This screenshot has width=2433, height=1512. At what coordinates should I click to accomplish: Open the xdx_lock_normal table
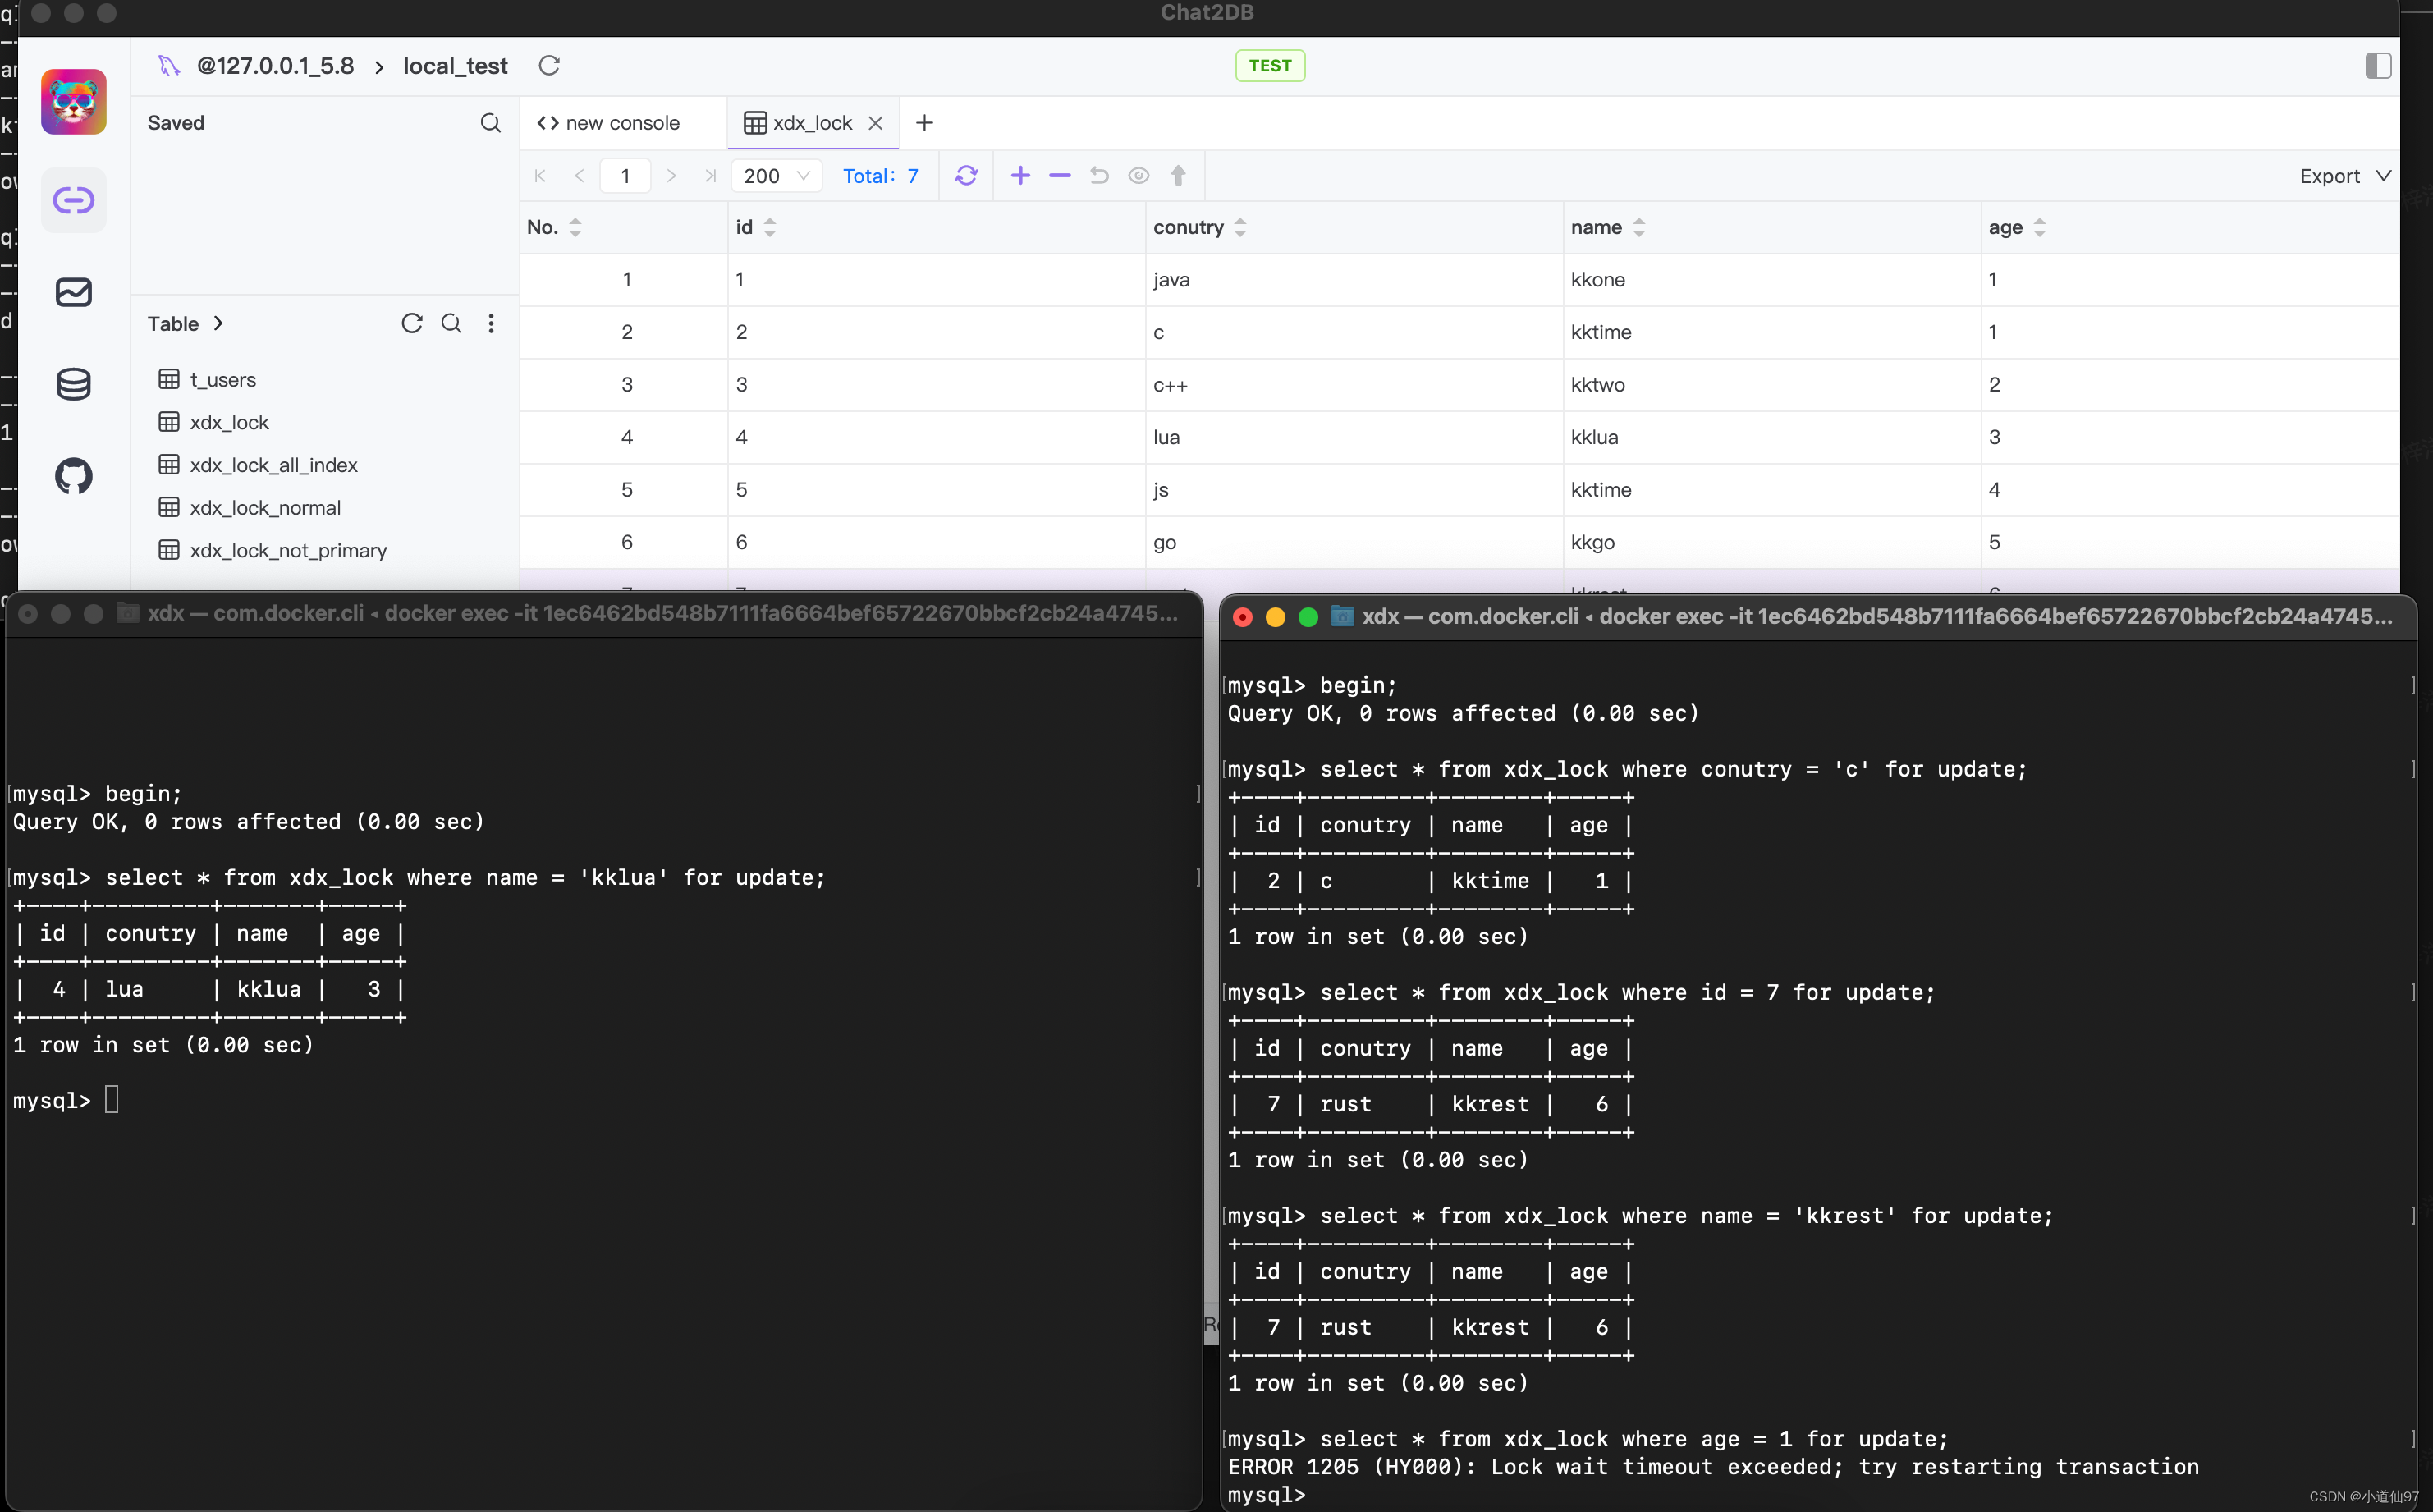click(265, 508)
